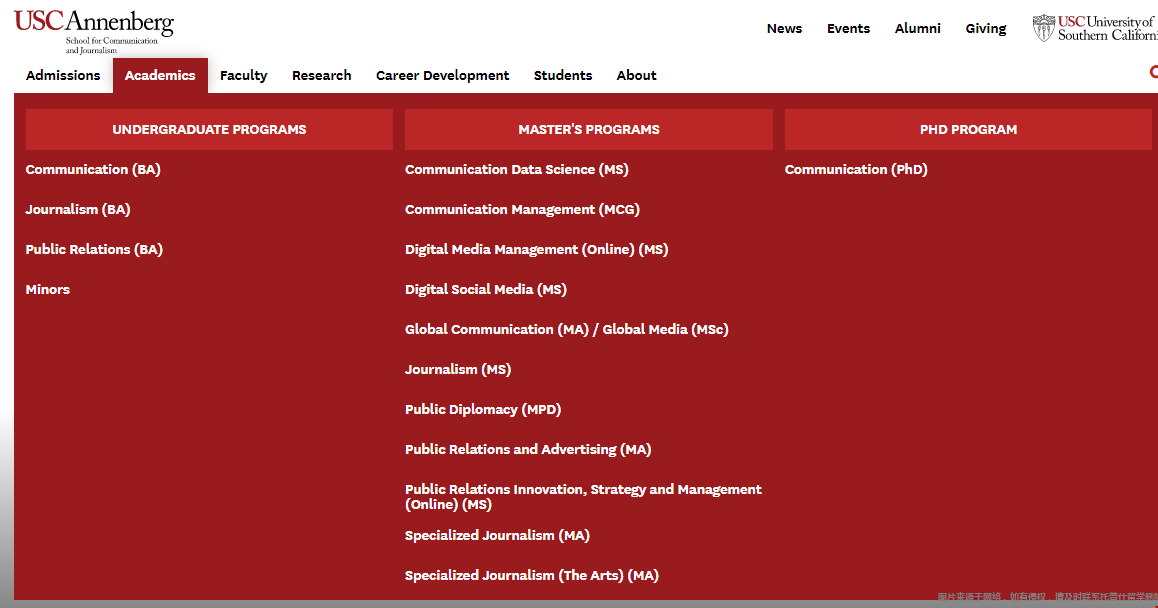1158x608 pixels.
Task: Open Communication (PhD) program
Action: point(856,169)
